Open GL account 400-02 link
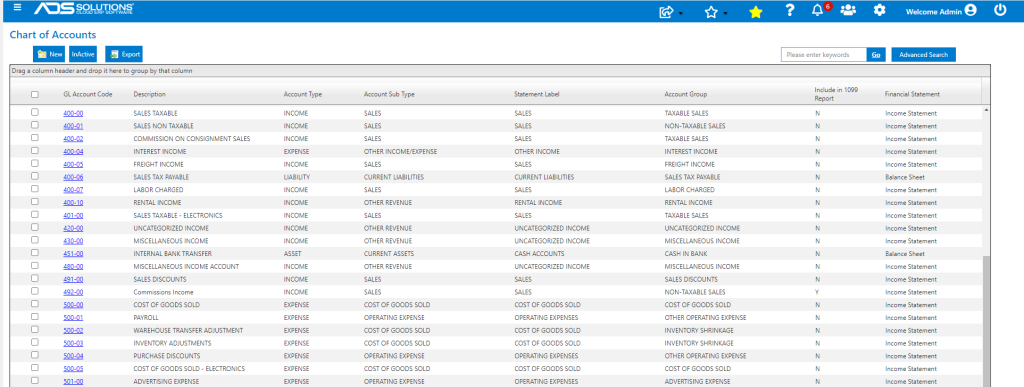The width and height of the screenshot is (1024, 387). pyautogui.click(x=73, y=139)
